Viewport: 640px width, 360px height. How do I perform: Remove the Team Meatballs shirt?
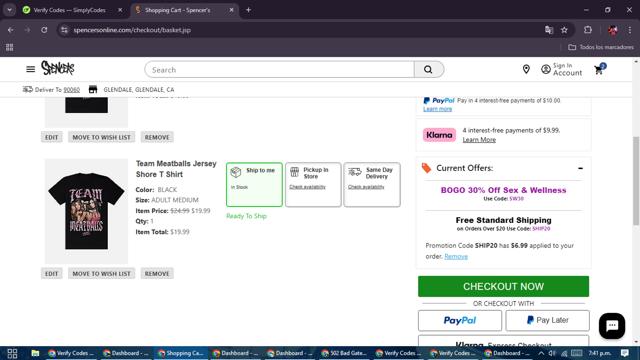(x=157, y=273)
